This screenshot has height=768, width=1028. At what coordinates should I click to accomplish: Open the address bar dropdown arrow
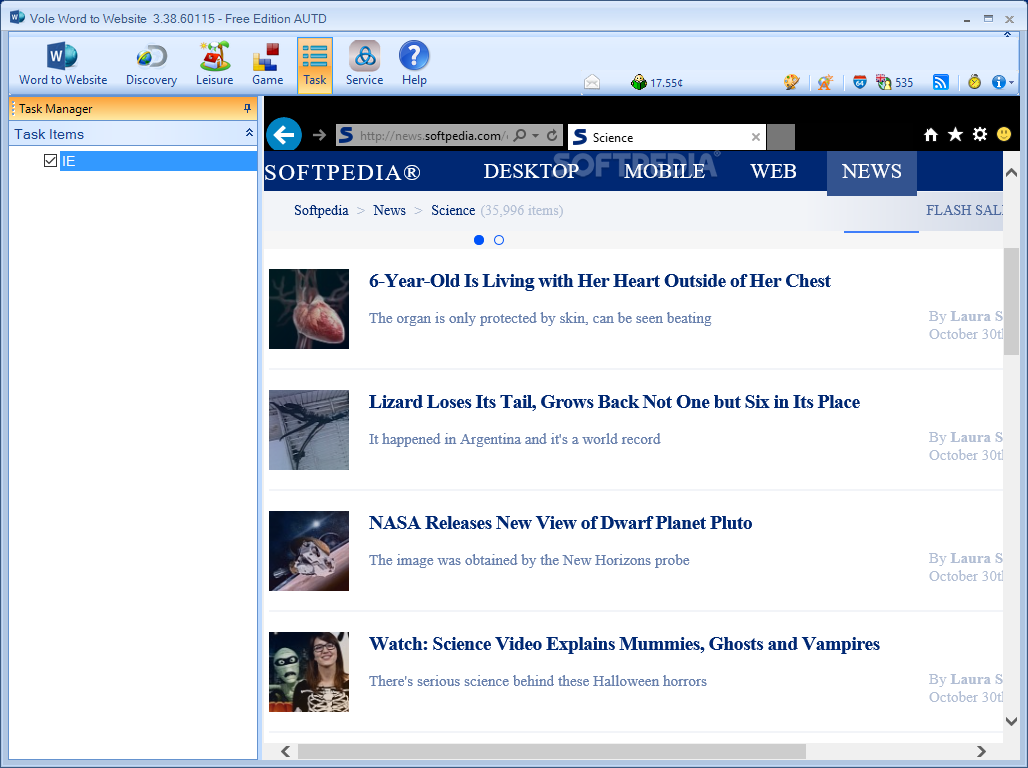click(535, 136)
